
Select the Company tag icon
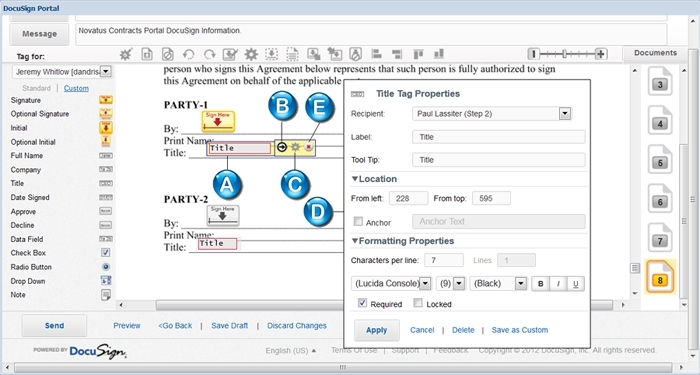pyautogui.click(x=106, y=169)
